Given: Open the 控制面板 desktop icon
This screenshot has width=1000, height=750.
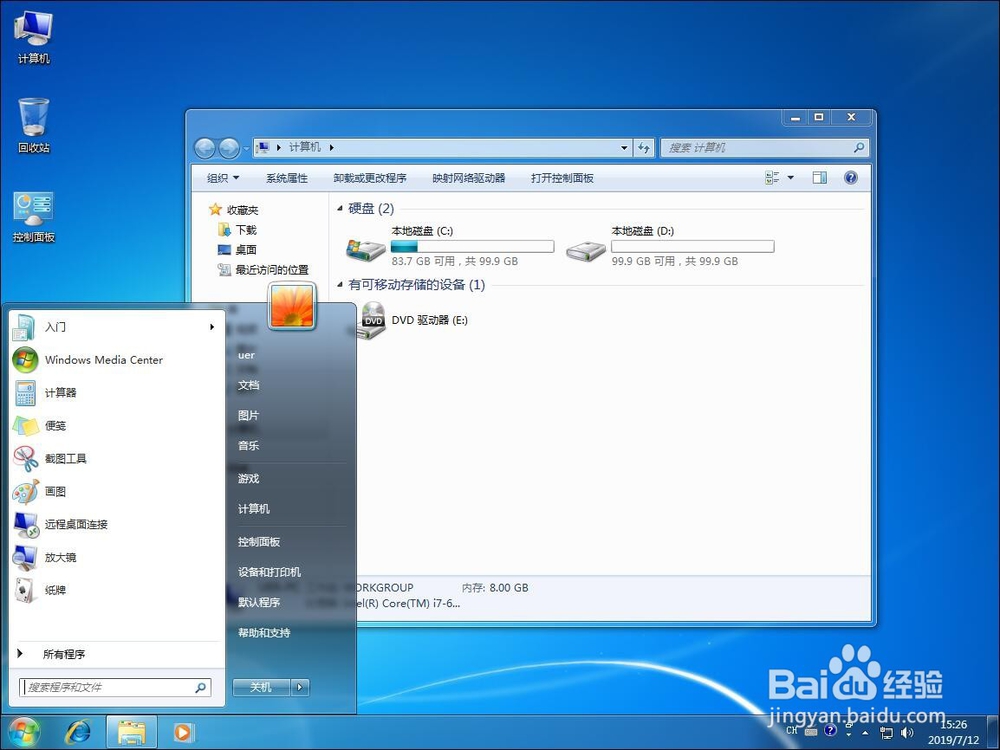Looking at the screenshot, I should click(33, 217).
